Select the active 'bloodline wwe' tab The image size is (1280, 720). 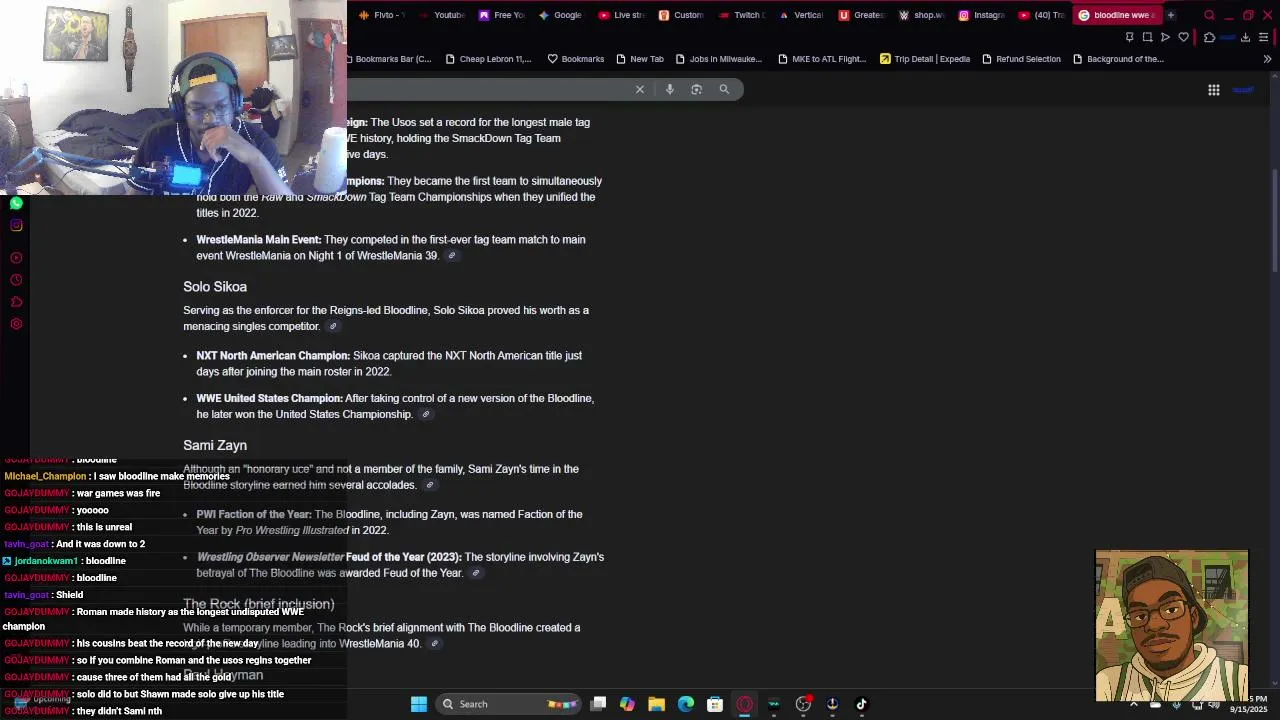click(x=1115, y=15)
